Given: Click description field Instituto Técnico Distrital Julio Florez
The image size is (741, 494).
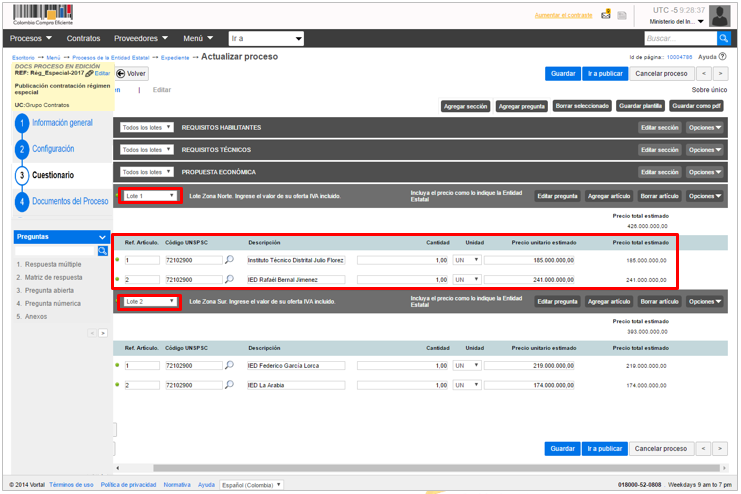Looking at the screenshot, I should pyautogui.click(x=296, y=260).
